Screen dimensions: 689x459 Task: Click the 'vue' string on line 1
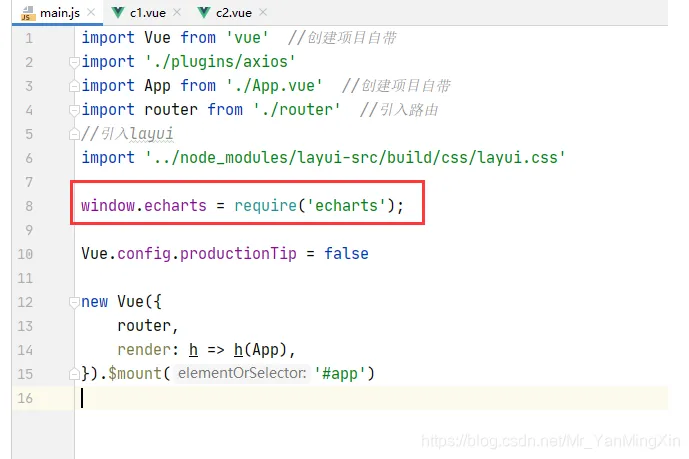pyautogui.click(x=247, y=38)
